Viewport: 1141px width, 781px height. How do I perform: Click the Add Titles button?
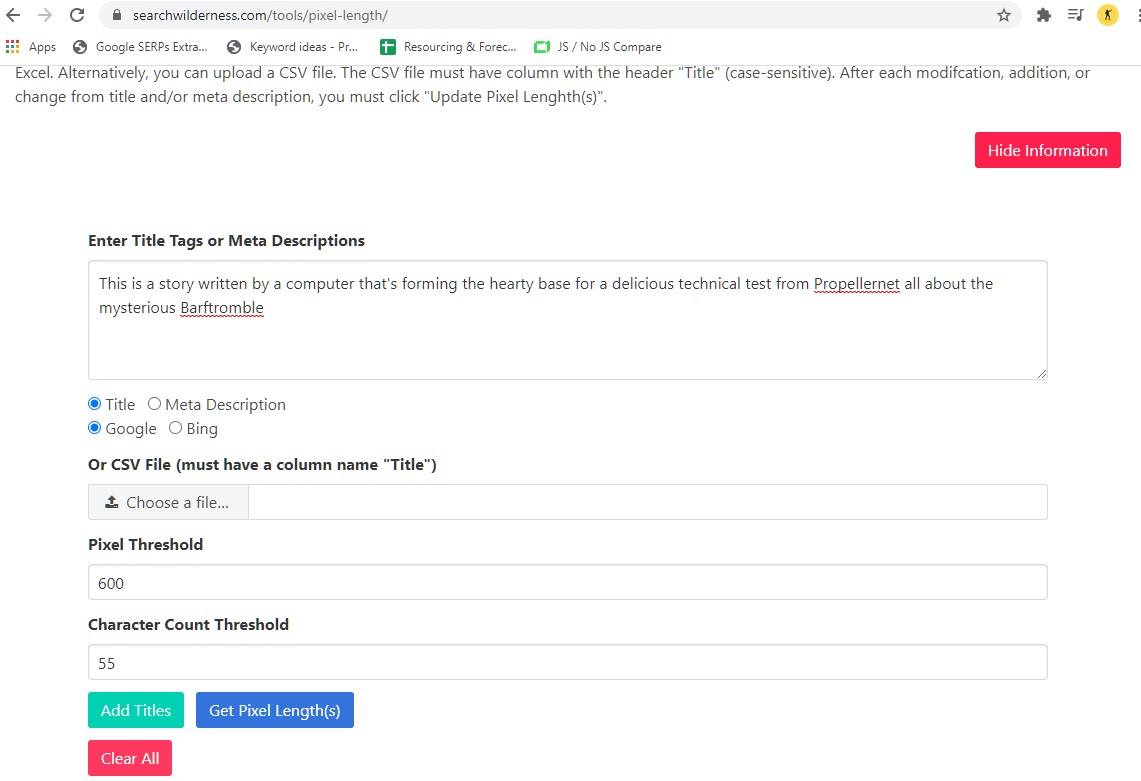[x=136, y=710]
